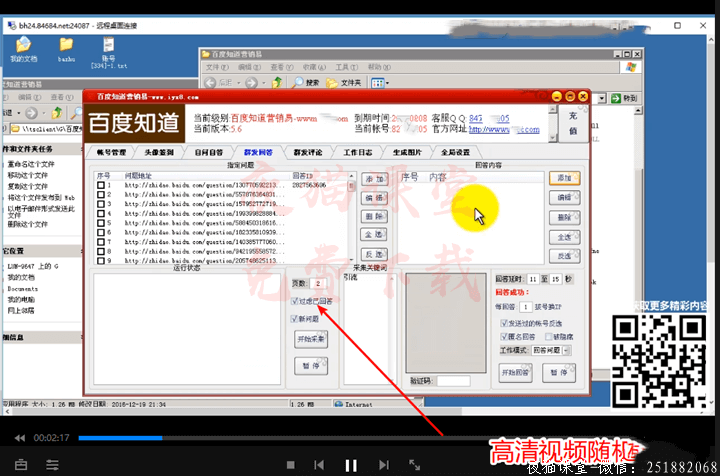Viewport: 720px width, 476px height.
Task: Switch to the 帐号管理 tab
Action: click(x=112, y=152)
